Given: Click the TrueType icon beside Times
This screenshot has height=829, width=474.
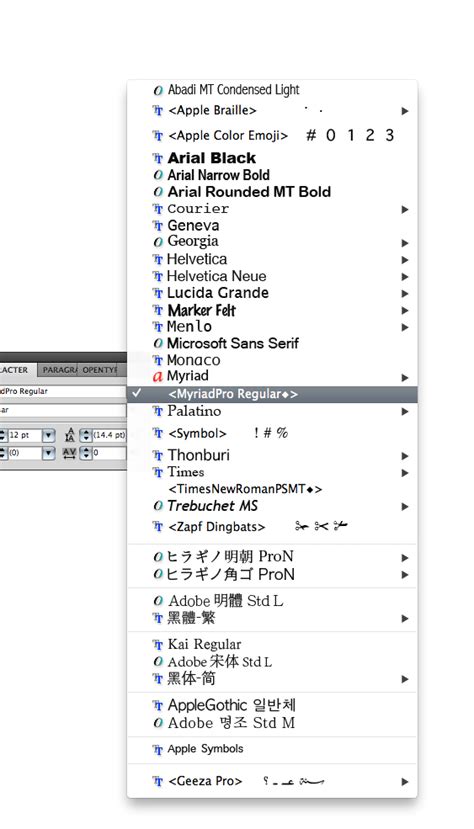Looking at the screenshot, I should (x=157, y=472).
